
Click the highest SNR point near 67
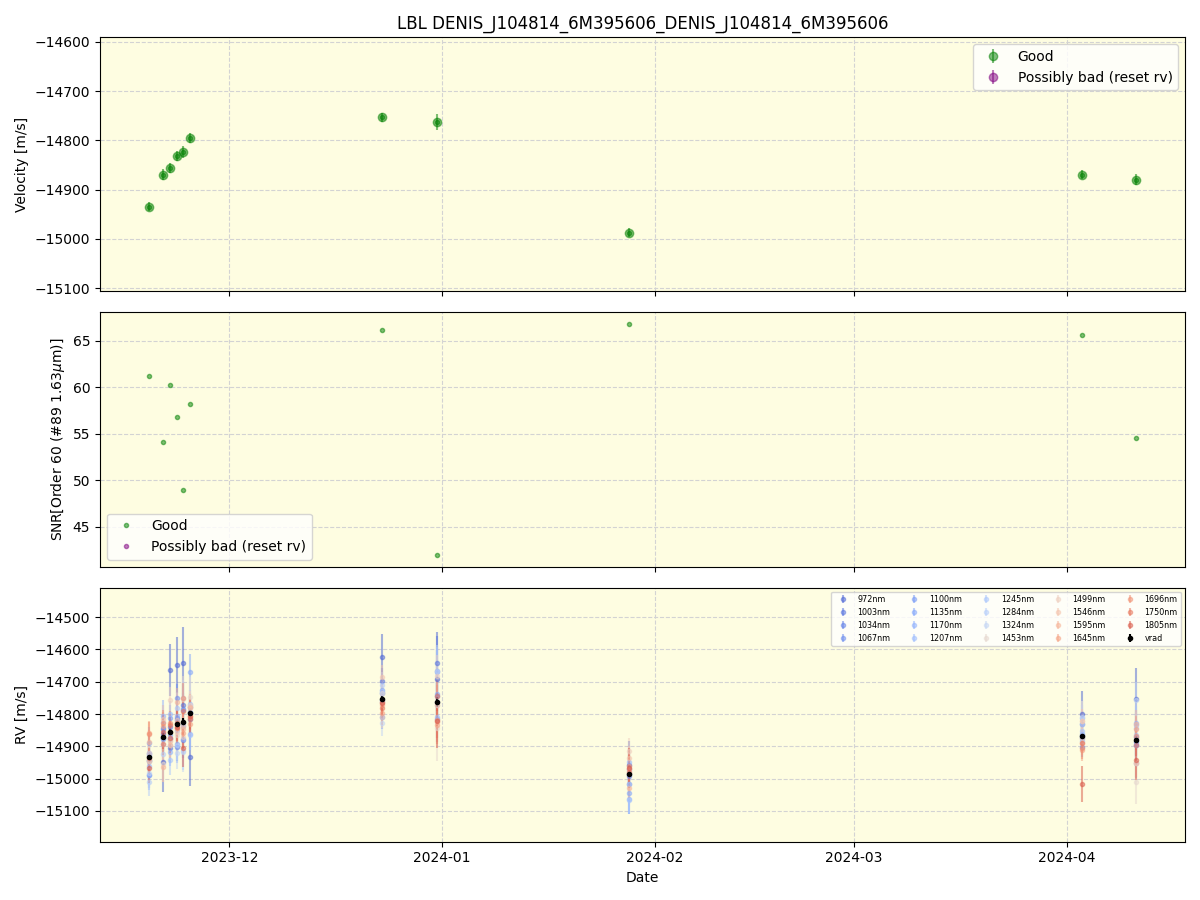coord(629,324)
